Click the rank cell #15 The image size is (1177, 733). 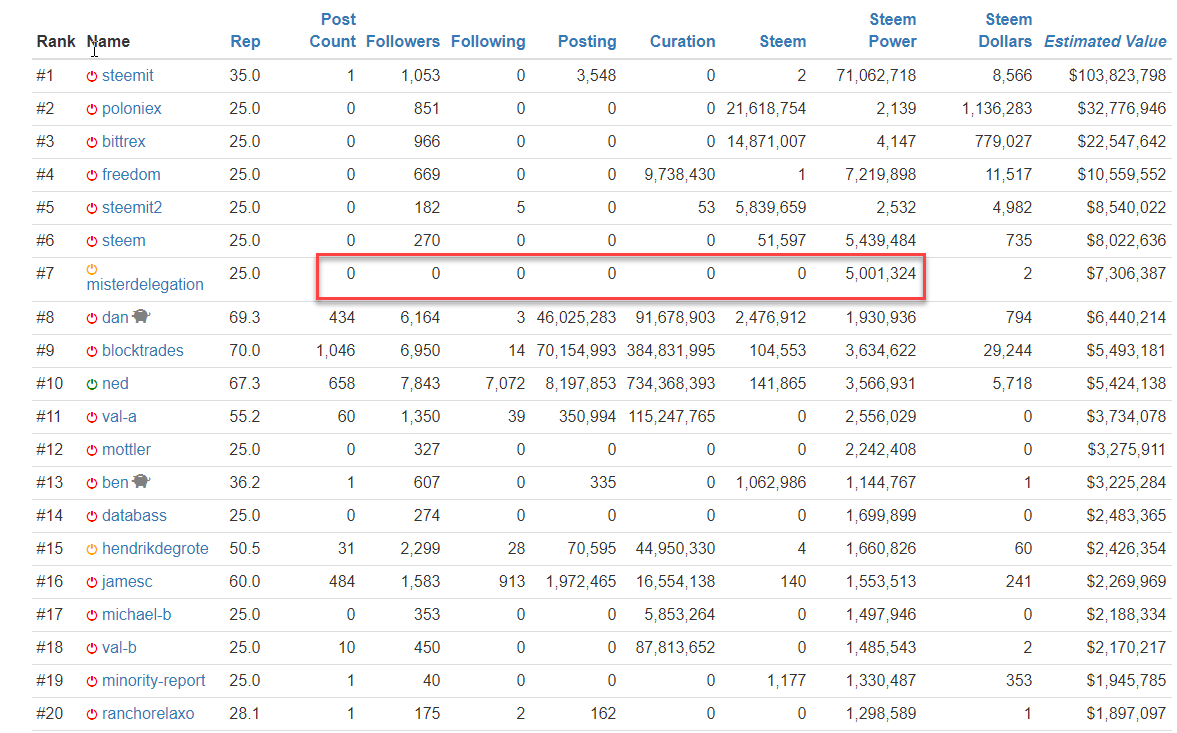(50, 549)
